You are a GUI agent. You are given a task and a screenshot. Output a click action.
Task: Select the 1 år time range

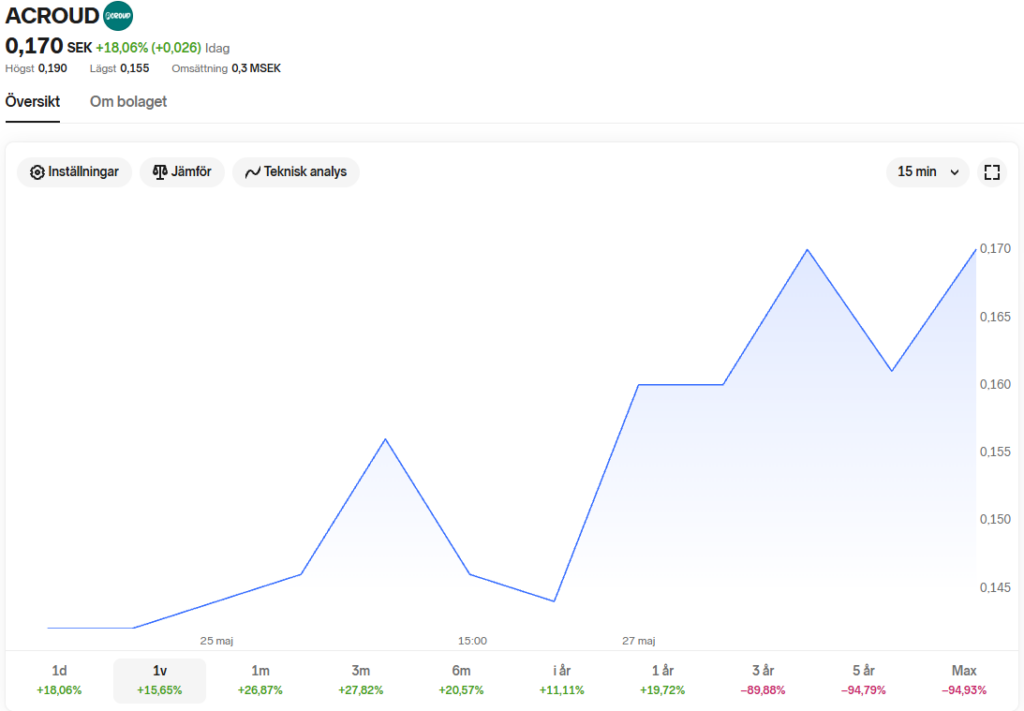click(663, 680)
